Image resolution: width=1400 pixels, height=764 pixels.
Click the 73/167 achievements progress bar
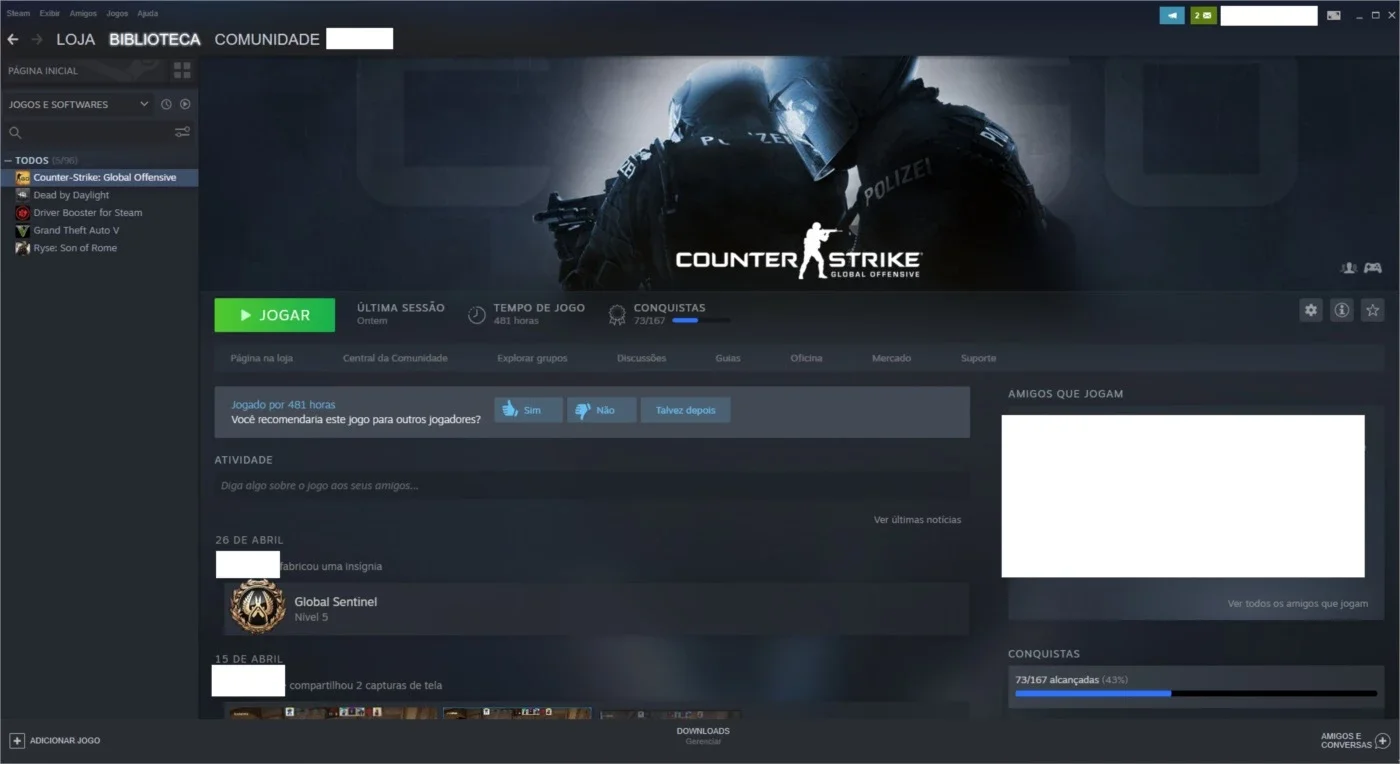701,321
